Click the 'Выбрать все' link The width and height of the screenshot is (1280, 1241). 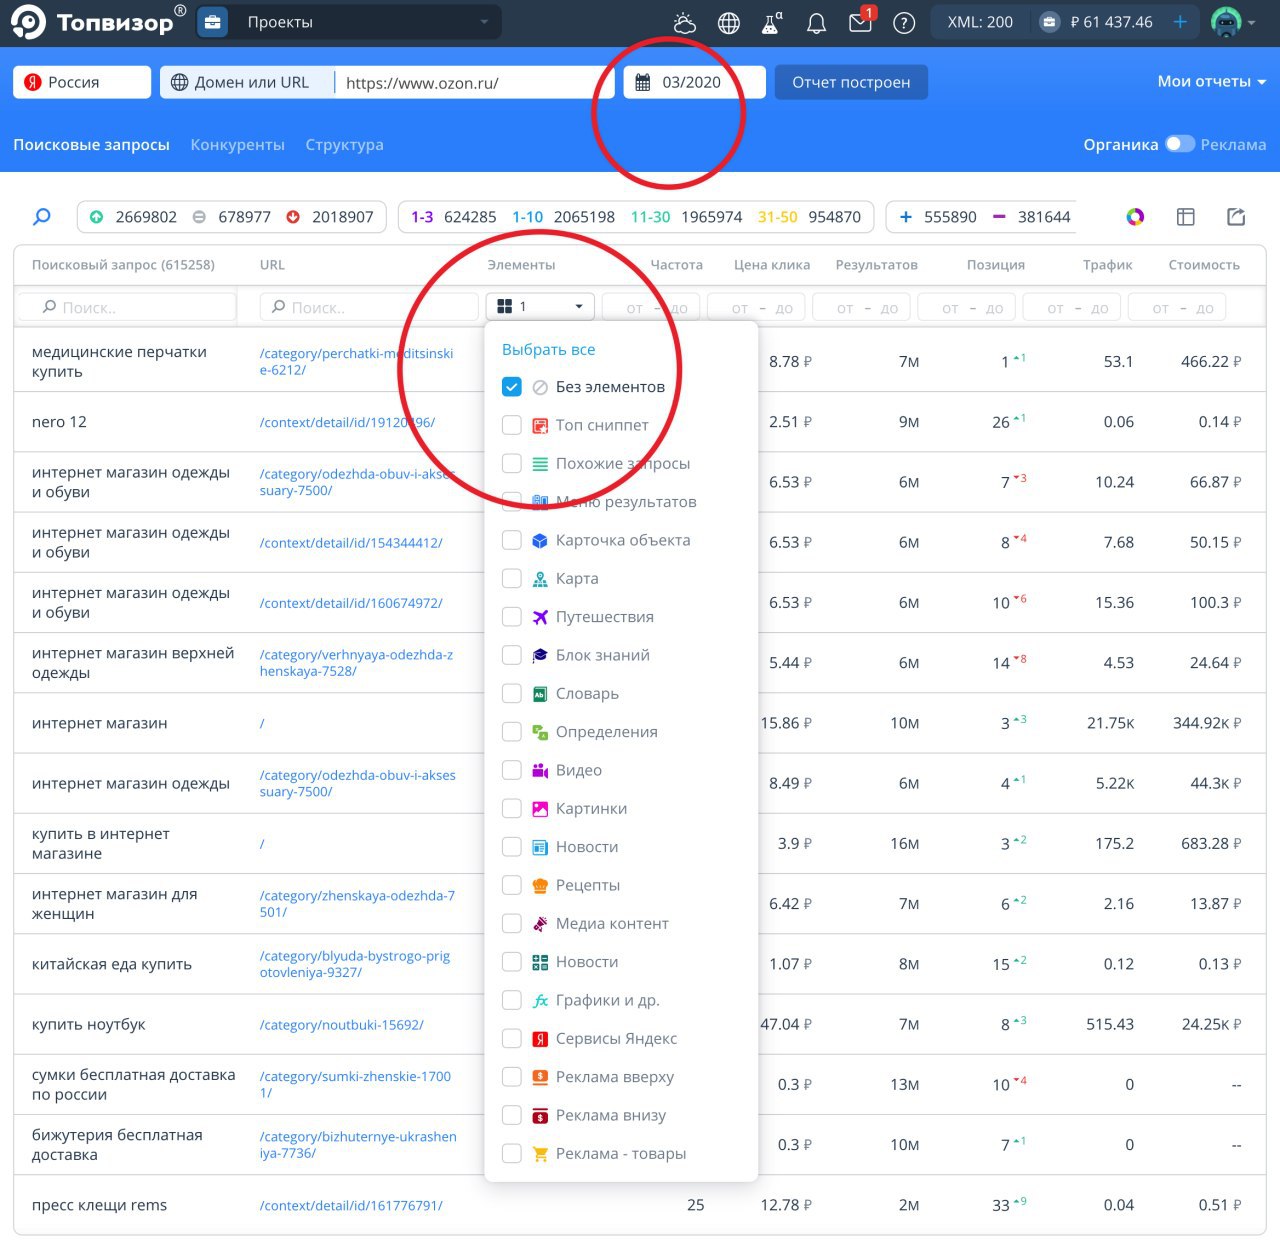pos(548,349)
